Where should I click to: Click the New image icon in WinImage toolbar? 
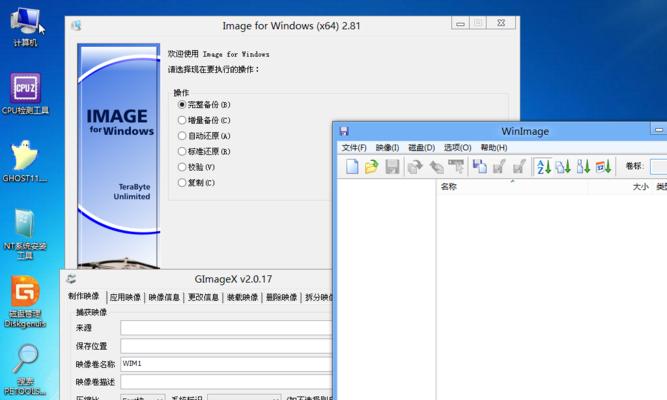[x=352, y=166]
